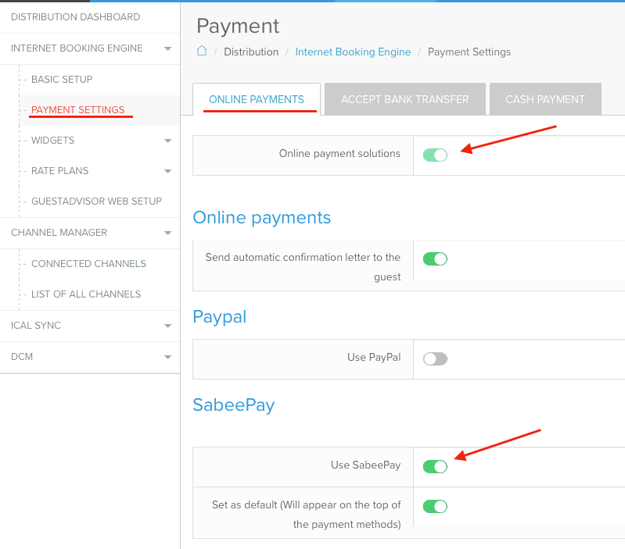Expand the iCal Sync menu arrow

pyautogui.click(x=167, y=326)
